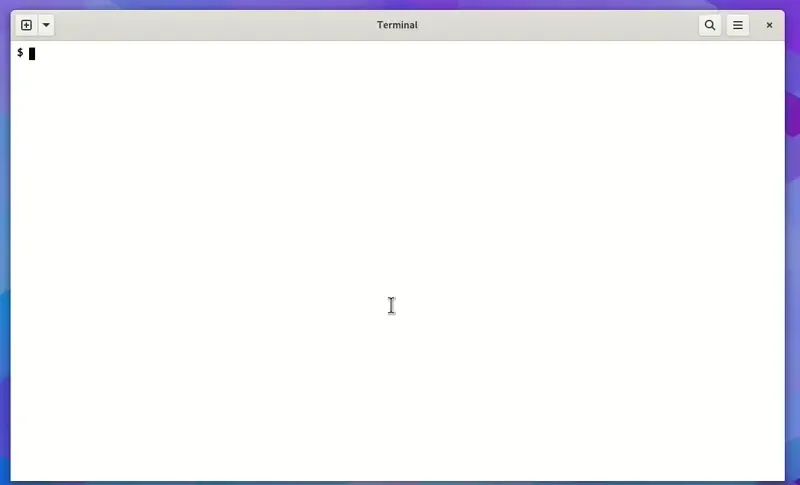Click the Terminal title in header bar
The height and width of the screenshot is (485, 800).
pyautogui.click(x=397, y=25)
